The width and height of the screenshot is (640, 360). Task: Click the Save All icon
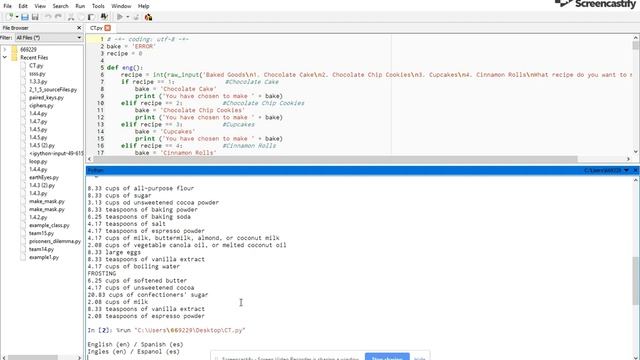pos(35,17)
